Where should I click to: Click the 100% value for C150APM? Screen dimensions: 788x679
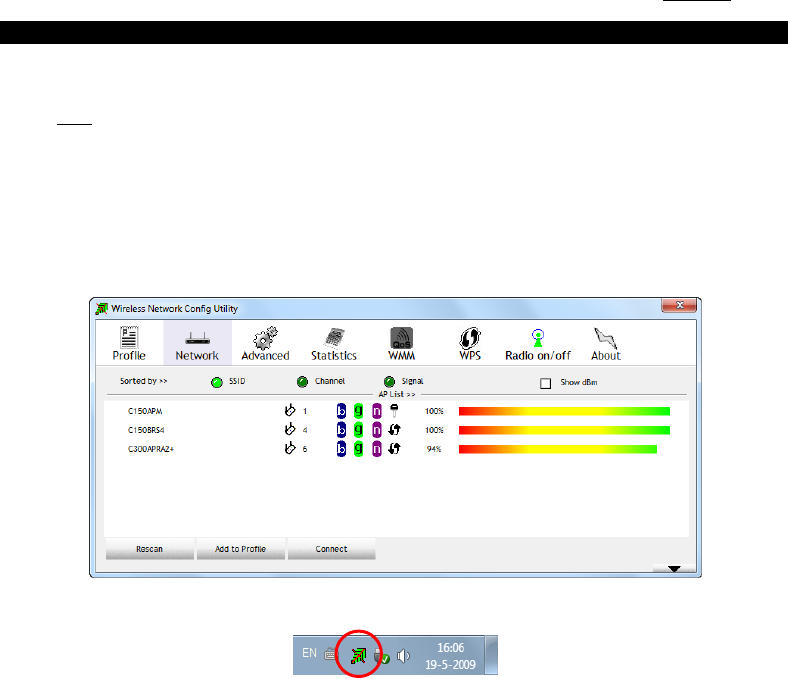pyautogui.click(x=434, y=412)
